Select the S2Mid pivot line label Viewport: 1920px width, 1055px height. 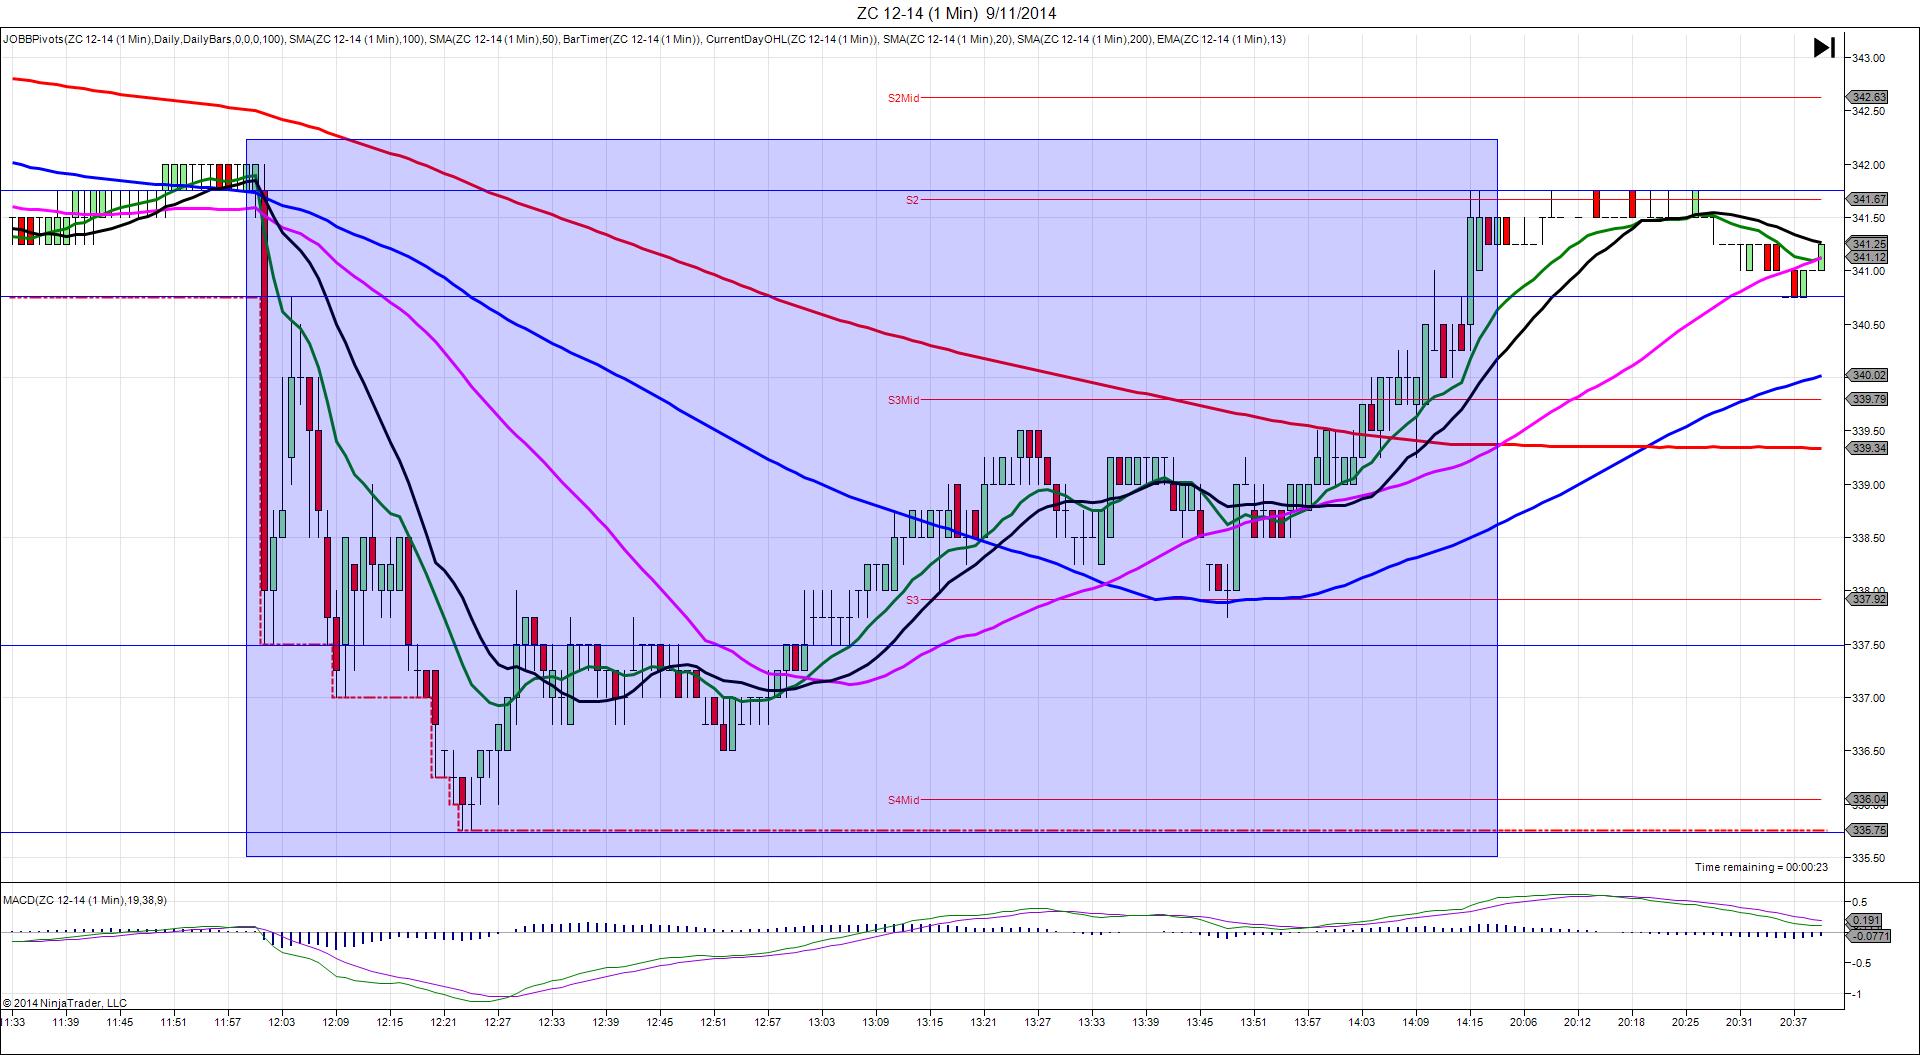(x=903, y=98)
